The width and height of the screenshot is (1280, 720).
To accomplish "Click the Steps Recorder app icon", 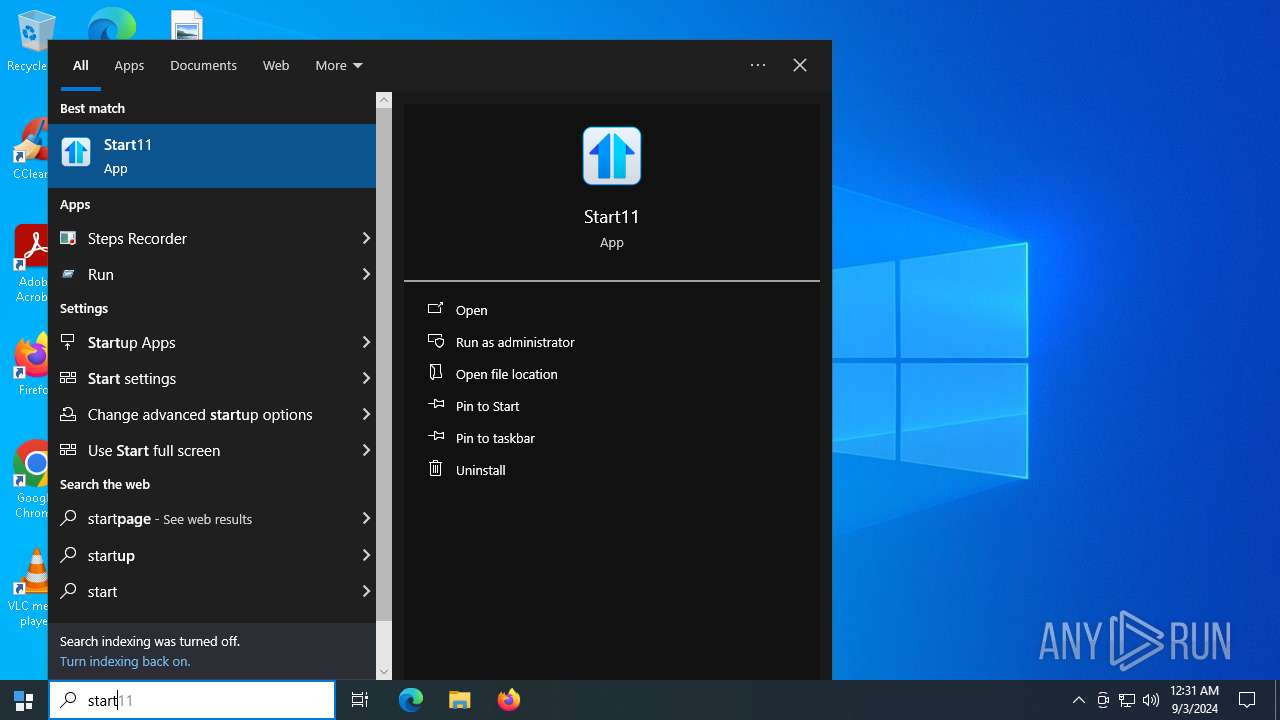I will coord(68,238).
